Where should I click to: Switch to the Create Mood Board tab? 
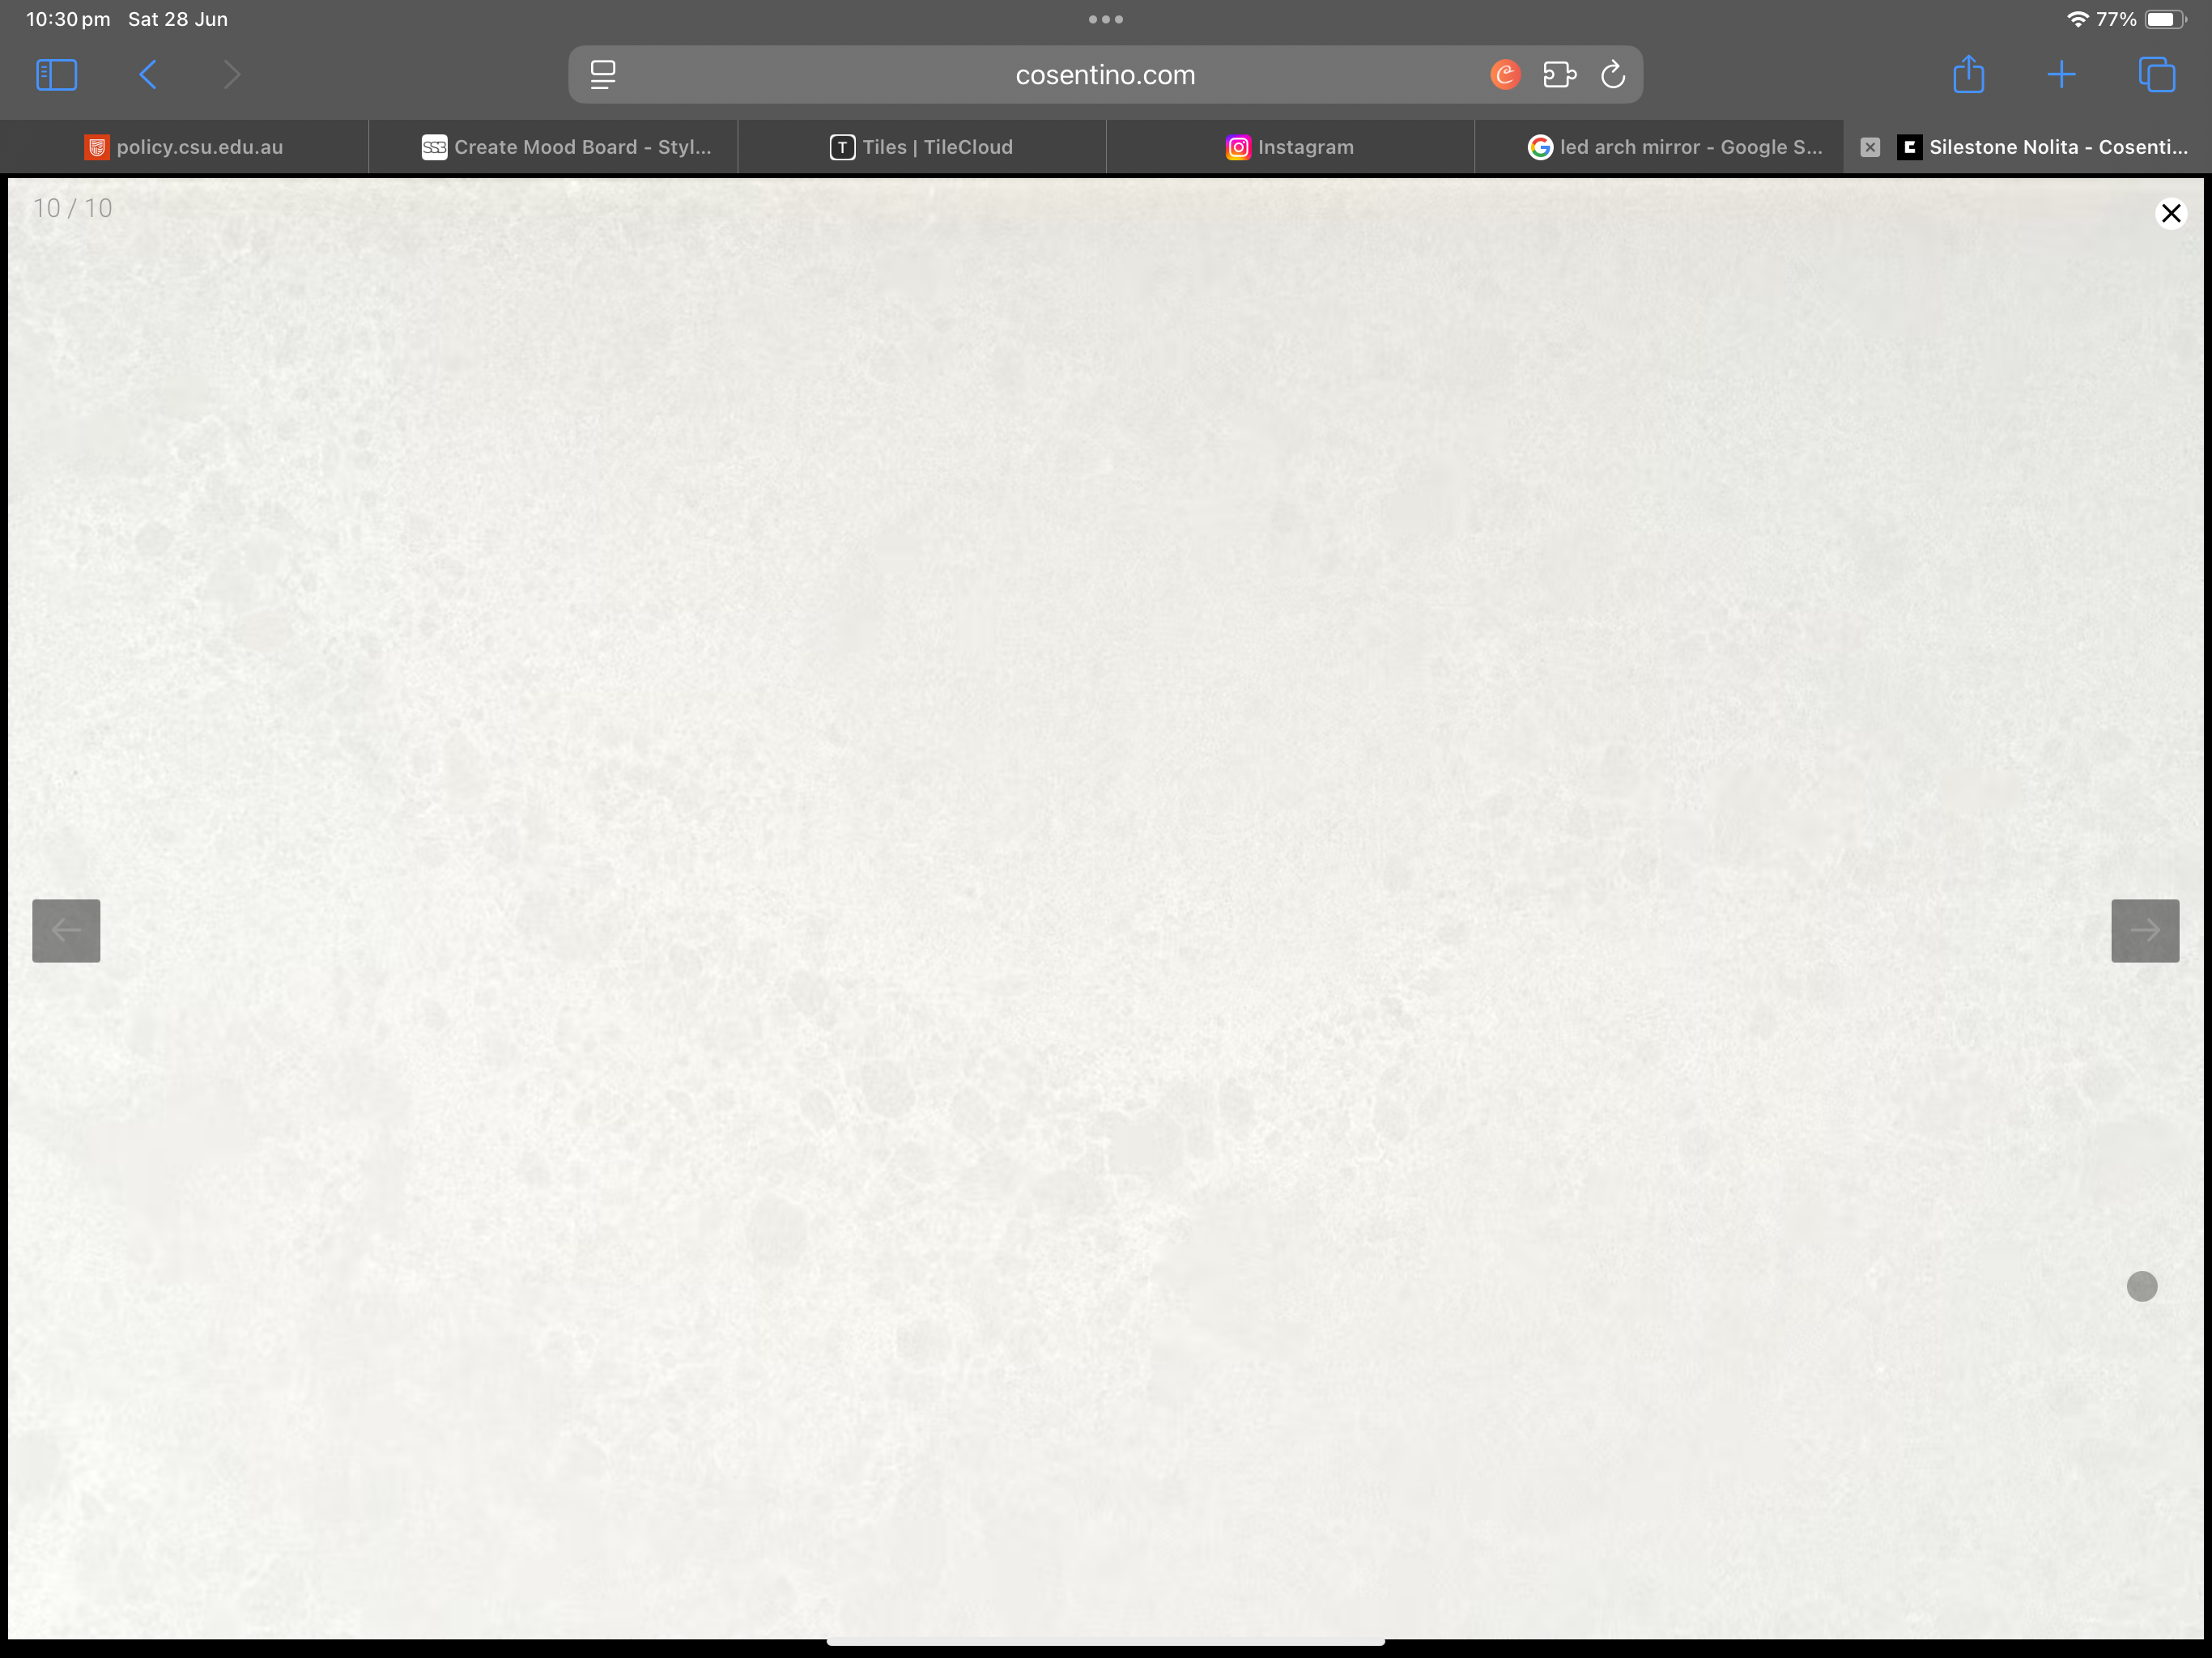553,147
